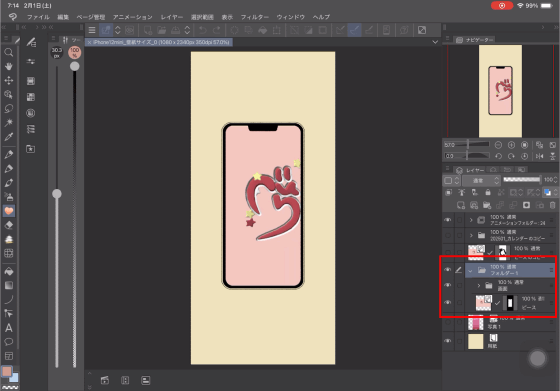Select the Text tool A icon
Screen dimensions: 560x391
point(9,327)
